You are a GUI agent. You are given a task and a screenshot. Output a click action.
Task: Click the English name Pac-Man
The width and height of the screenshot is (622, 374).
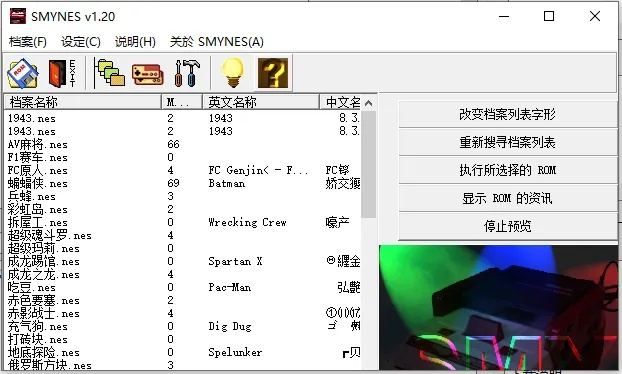tap(230, 288)
